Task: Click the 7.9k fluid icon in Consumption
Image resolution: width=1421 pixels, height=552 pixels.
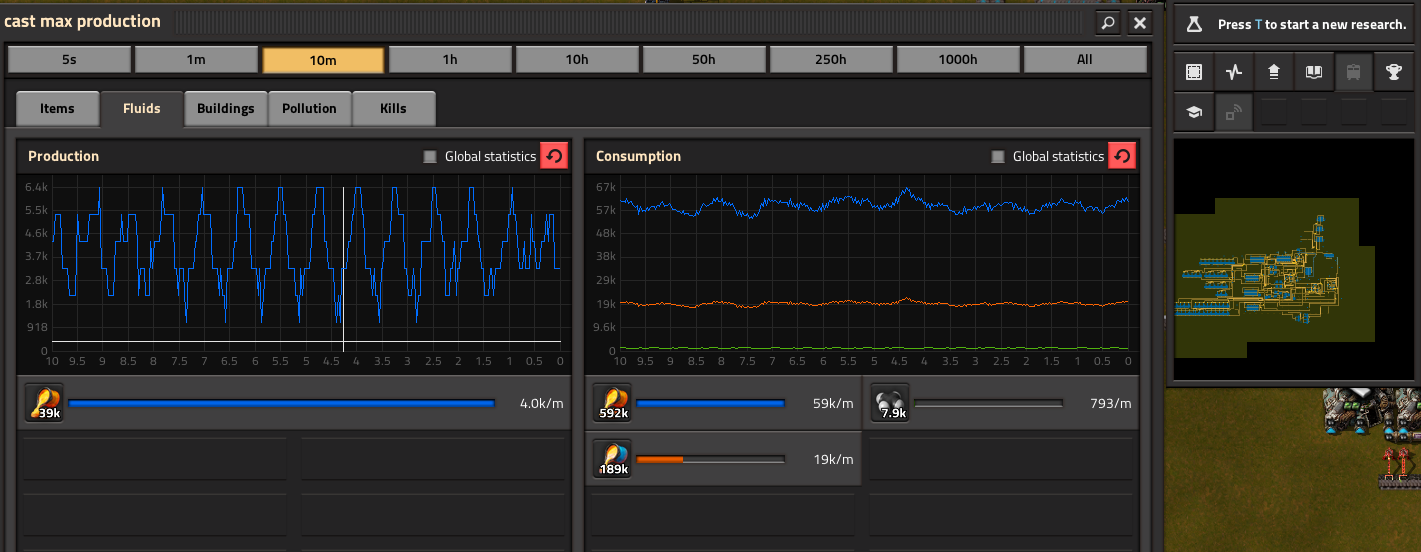Action: click(889, 403)
